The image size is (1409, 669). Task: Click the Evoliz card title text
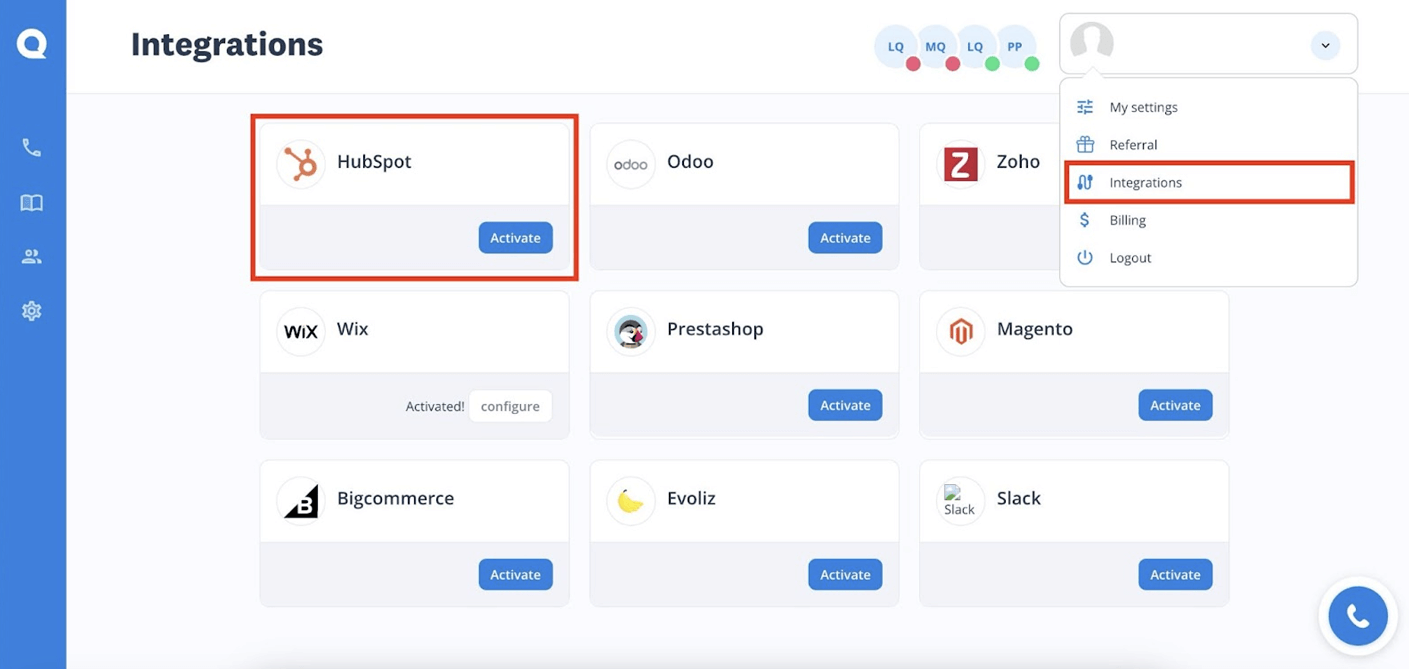click(x=691, y=498)
